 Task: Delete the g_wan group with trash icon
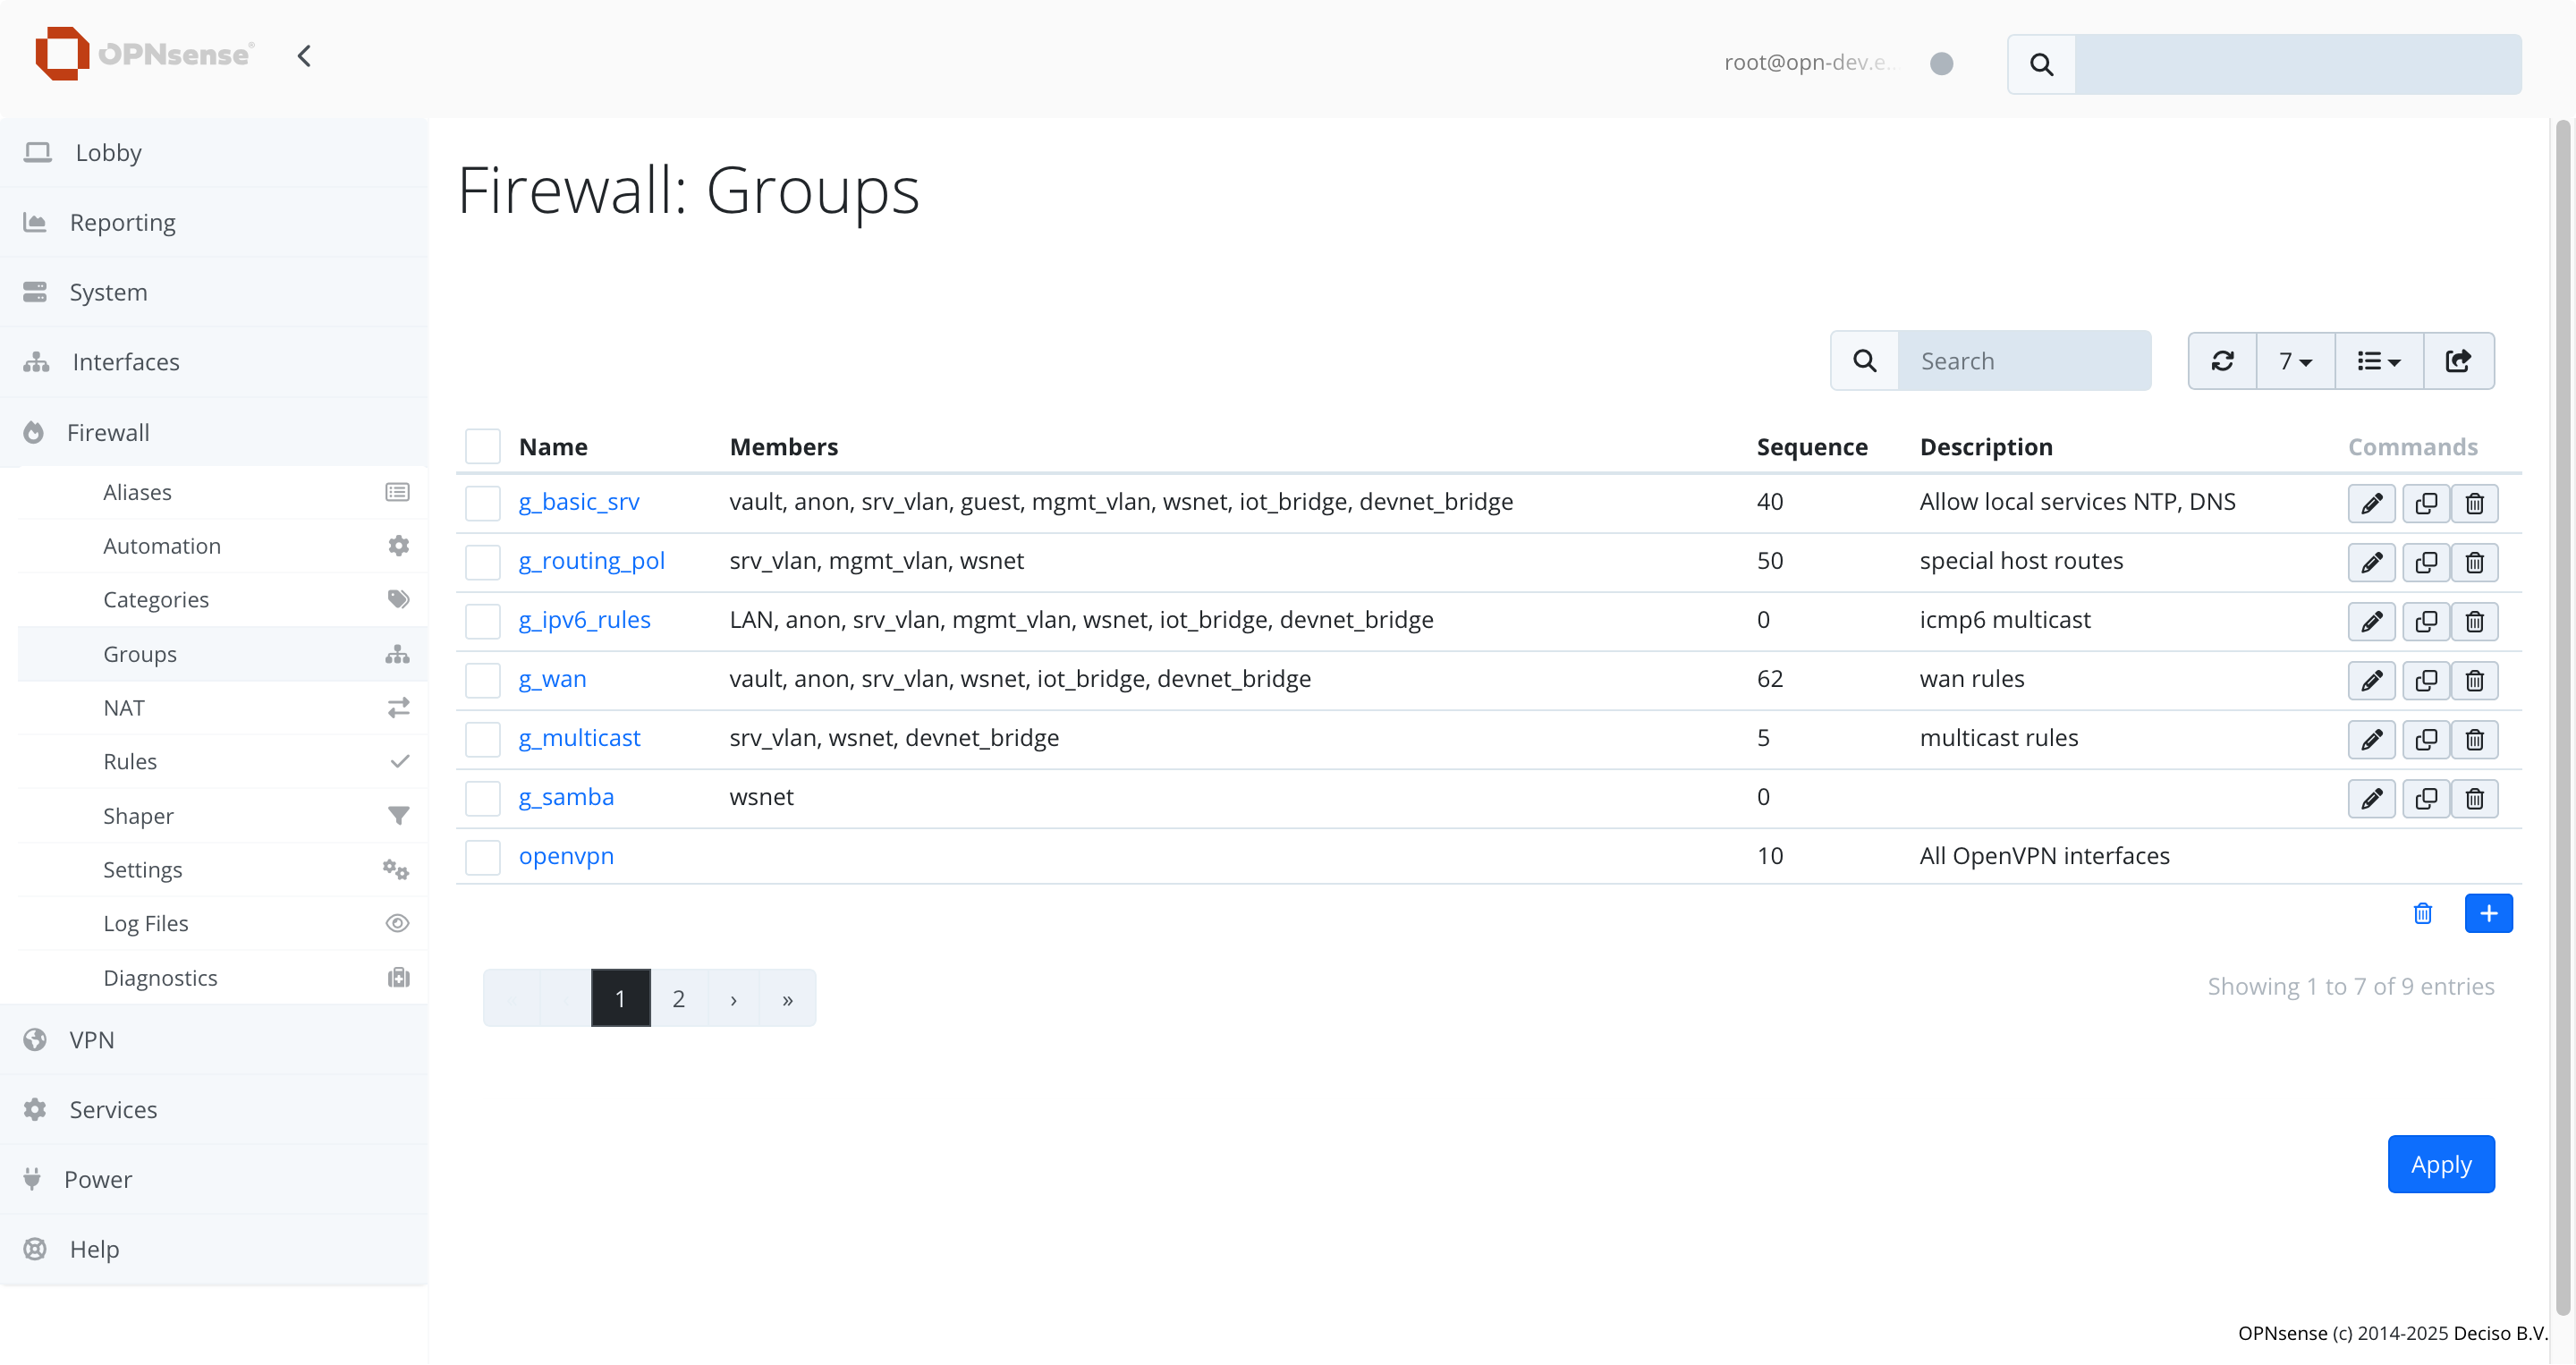coord(2474,680)
